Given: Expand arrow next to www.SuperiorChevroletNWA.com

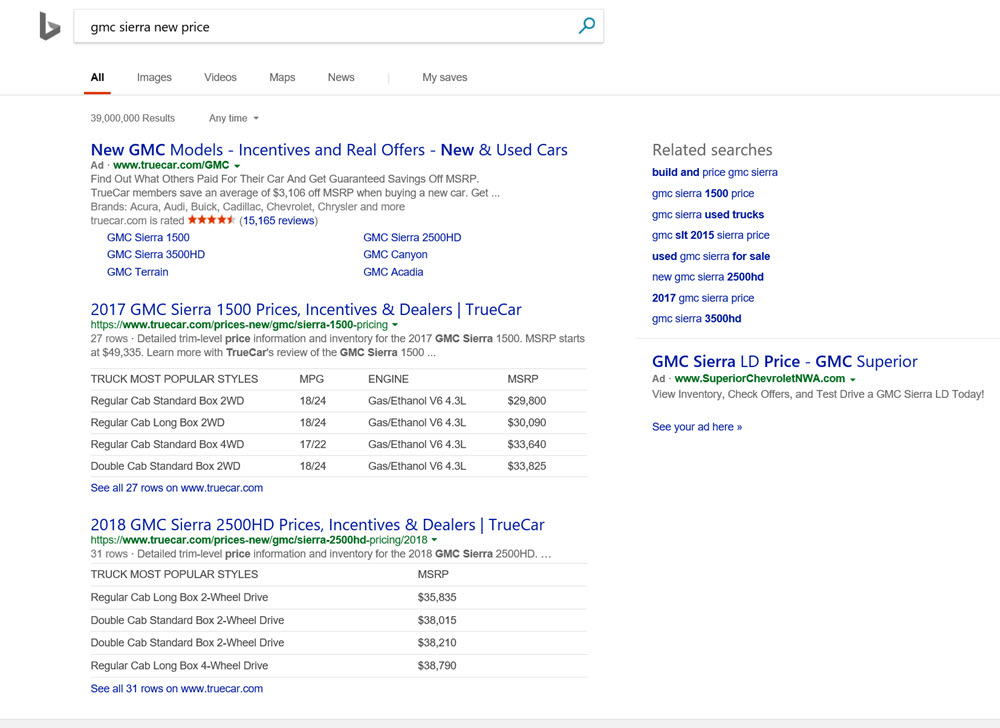Looking at the screenshot, I should (x=853, y=379).
